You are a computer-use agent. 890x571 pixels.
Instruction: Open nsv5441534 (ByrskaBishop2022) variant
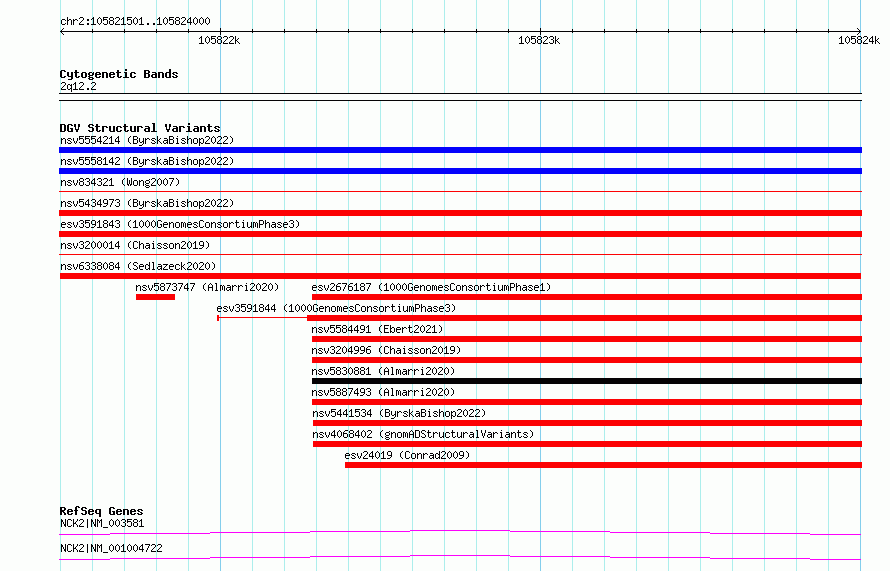pyautogui.click(x=399, y=413)
